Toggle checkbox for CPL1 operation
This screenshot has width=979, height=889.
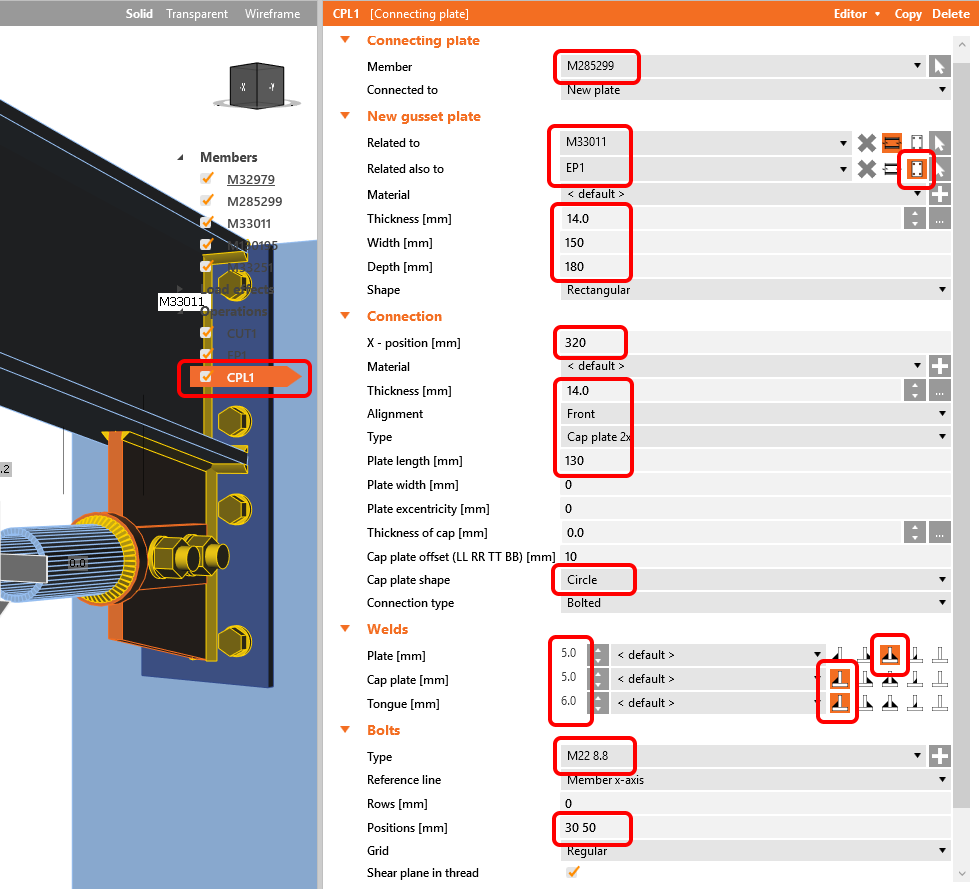pyautogui.click(x=205, y=376)
